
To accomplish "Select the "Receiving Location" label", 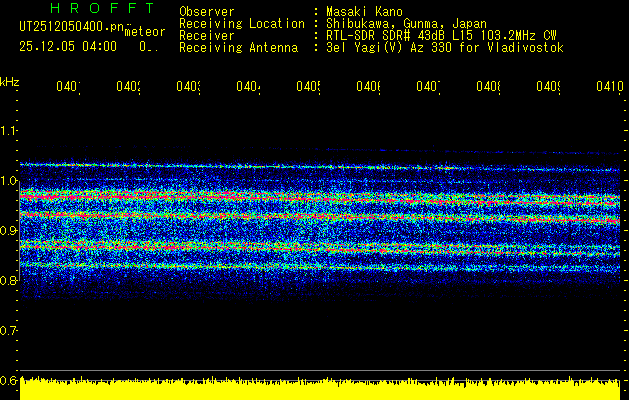I will (x=242, y=23).
